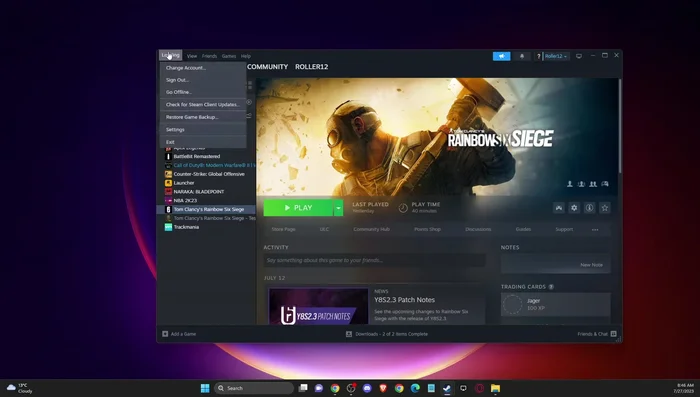Open the Points Shop link
This screenshot has height=397, width=700.
pyautogui.click(x=427, y=229)
